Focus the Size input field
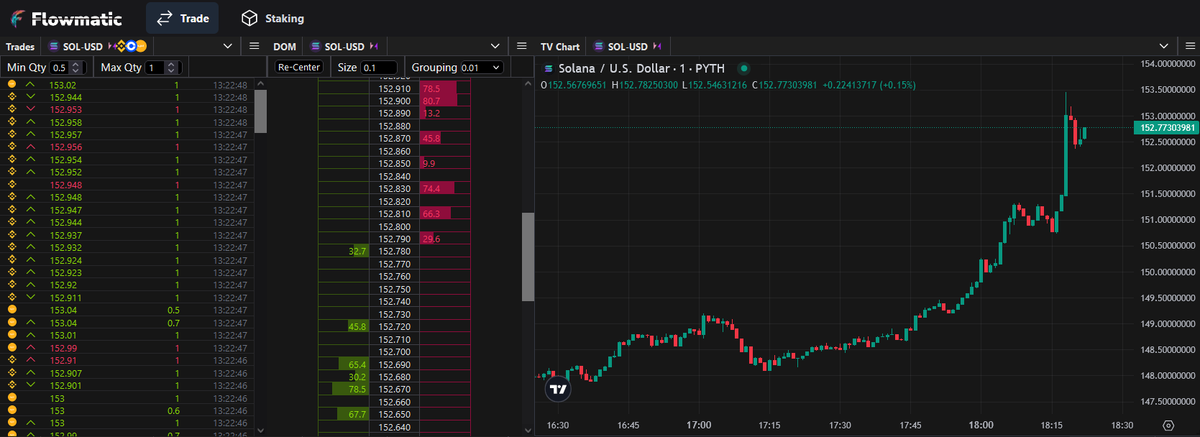The image size is (1200, 437). click(x=378, y=67)
